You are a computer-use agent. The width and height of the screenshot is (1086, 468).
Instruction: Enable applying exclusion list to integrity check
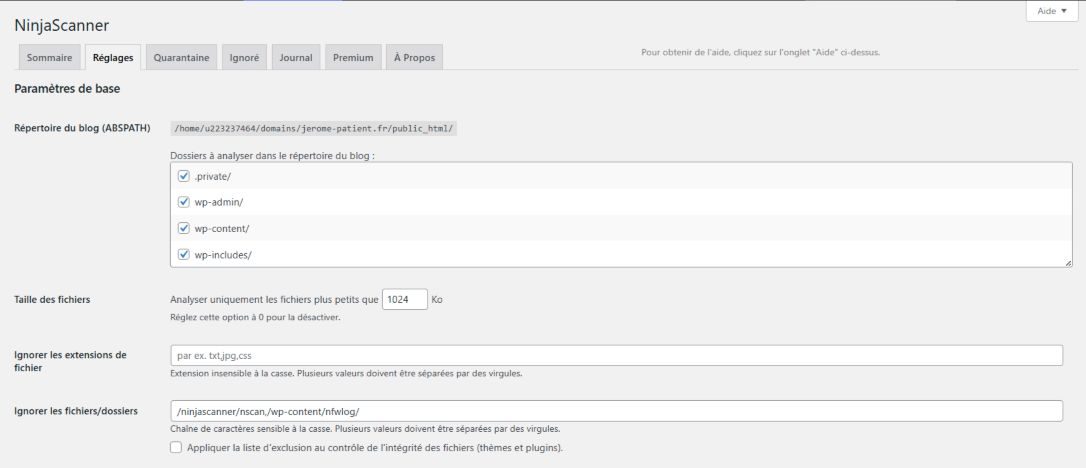177,448
